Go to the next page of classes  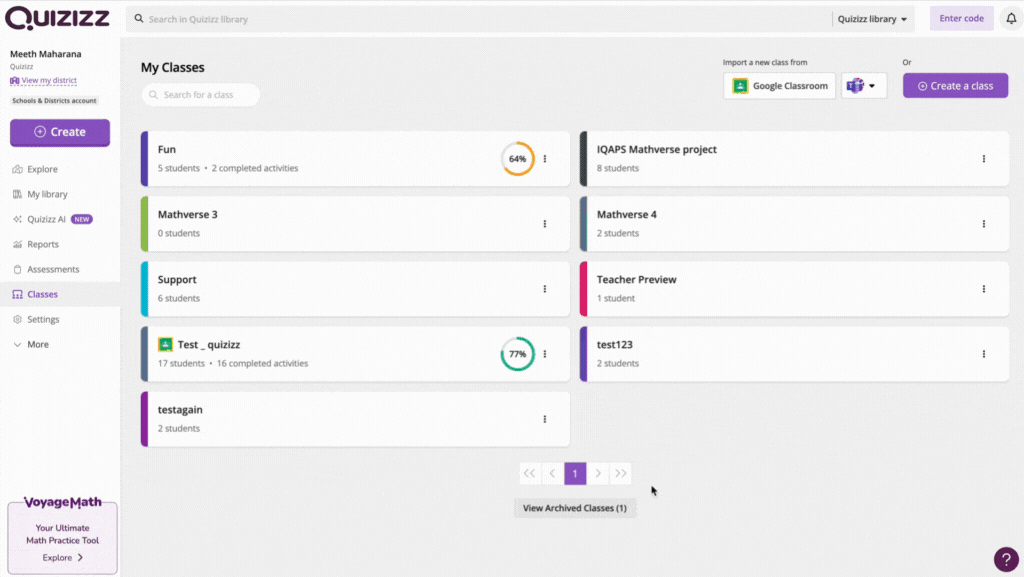[598, 473]
